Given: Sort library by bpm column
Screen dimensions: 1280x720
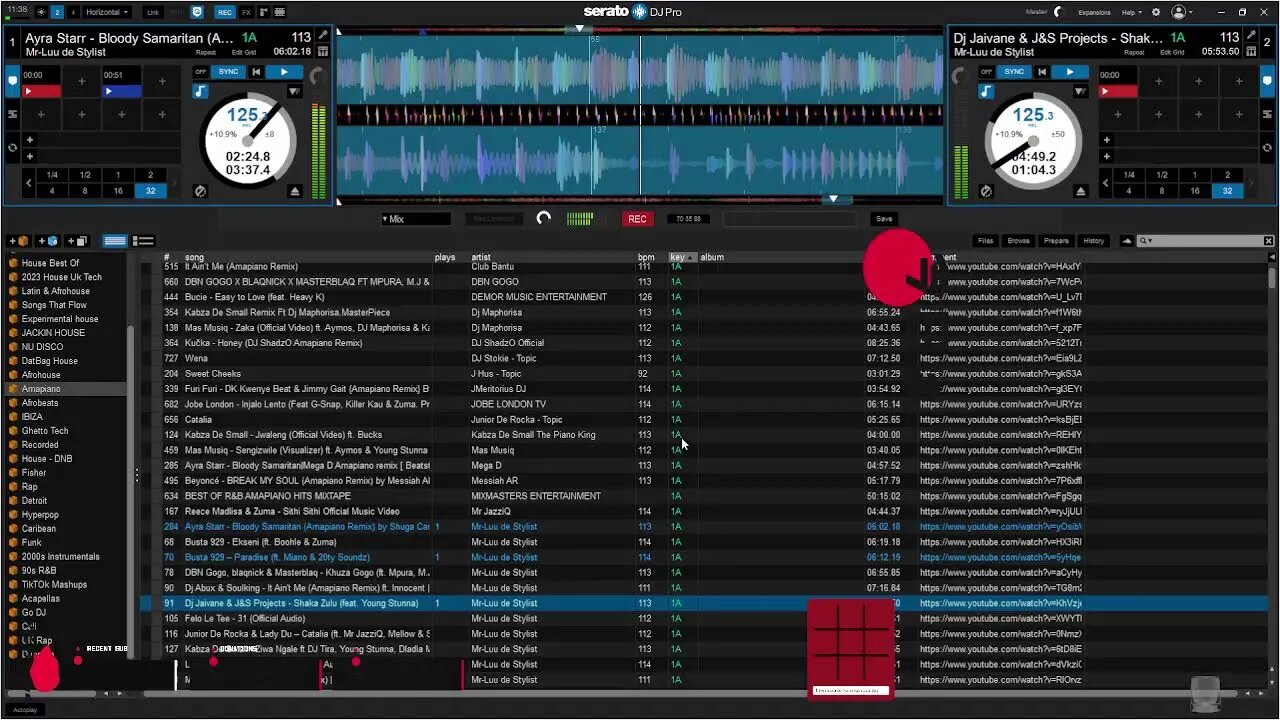Looking at the screenshot, I should coord(646,257).
